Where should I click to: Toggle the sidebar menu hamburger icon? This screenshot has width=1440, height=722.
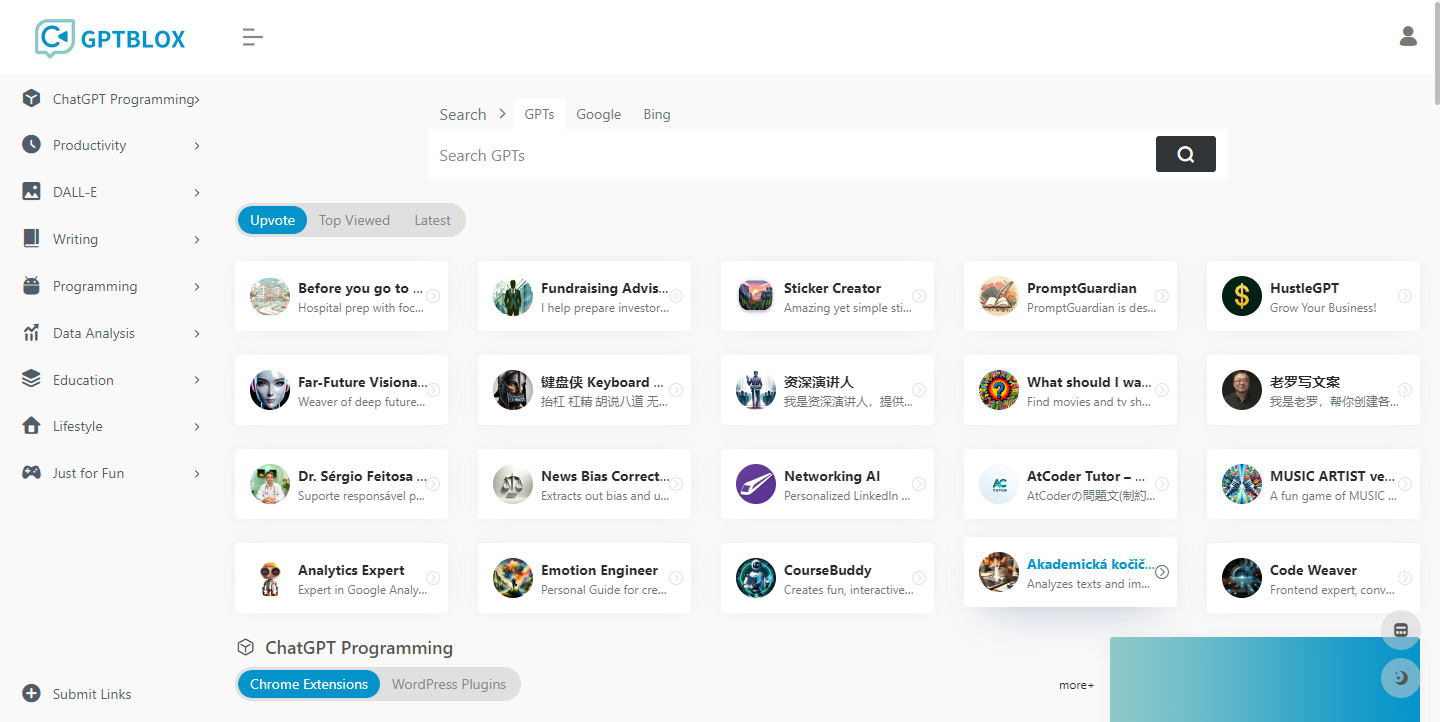tap(253, 38)
